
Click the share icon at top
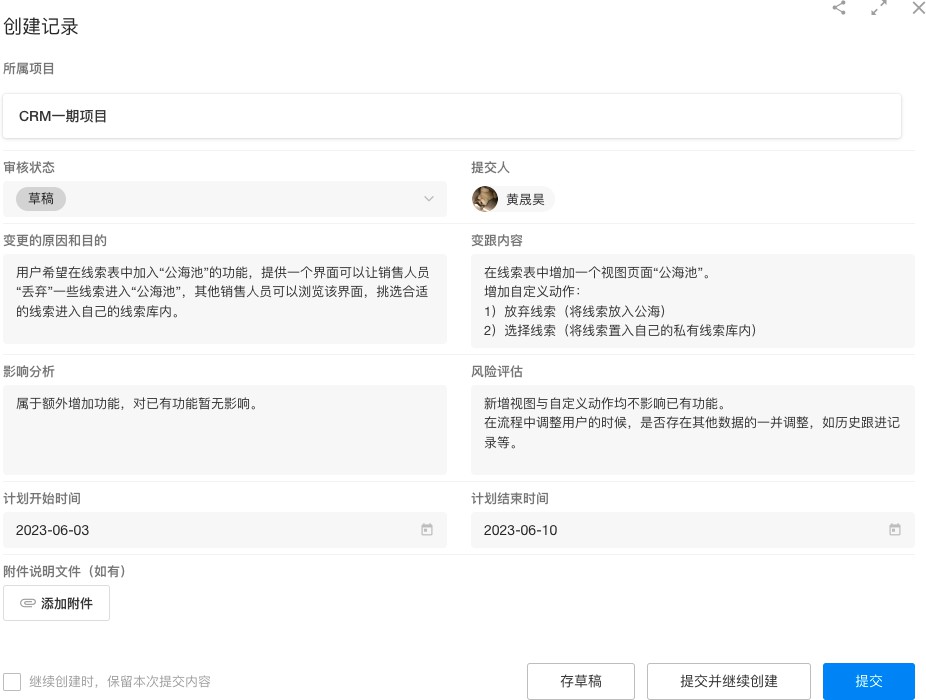pos(839,8)
